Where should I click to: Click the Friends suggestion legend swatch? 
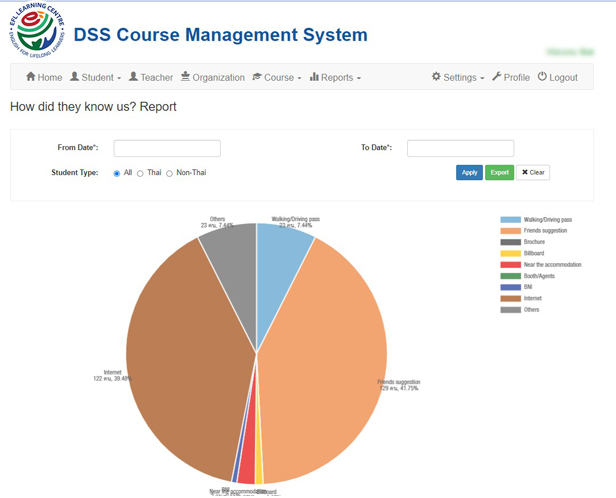[x=510, y=230]
